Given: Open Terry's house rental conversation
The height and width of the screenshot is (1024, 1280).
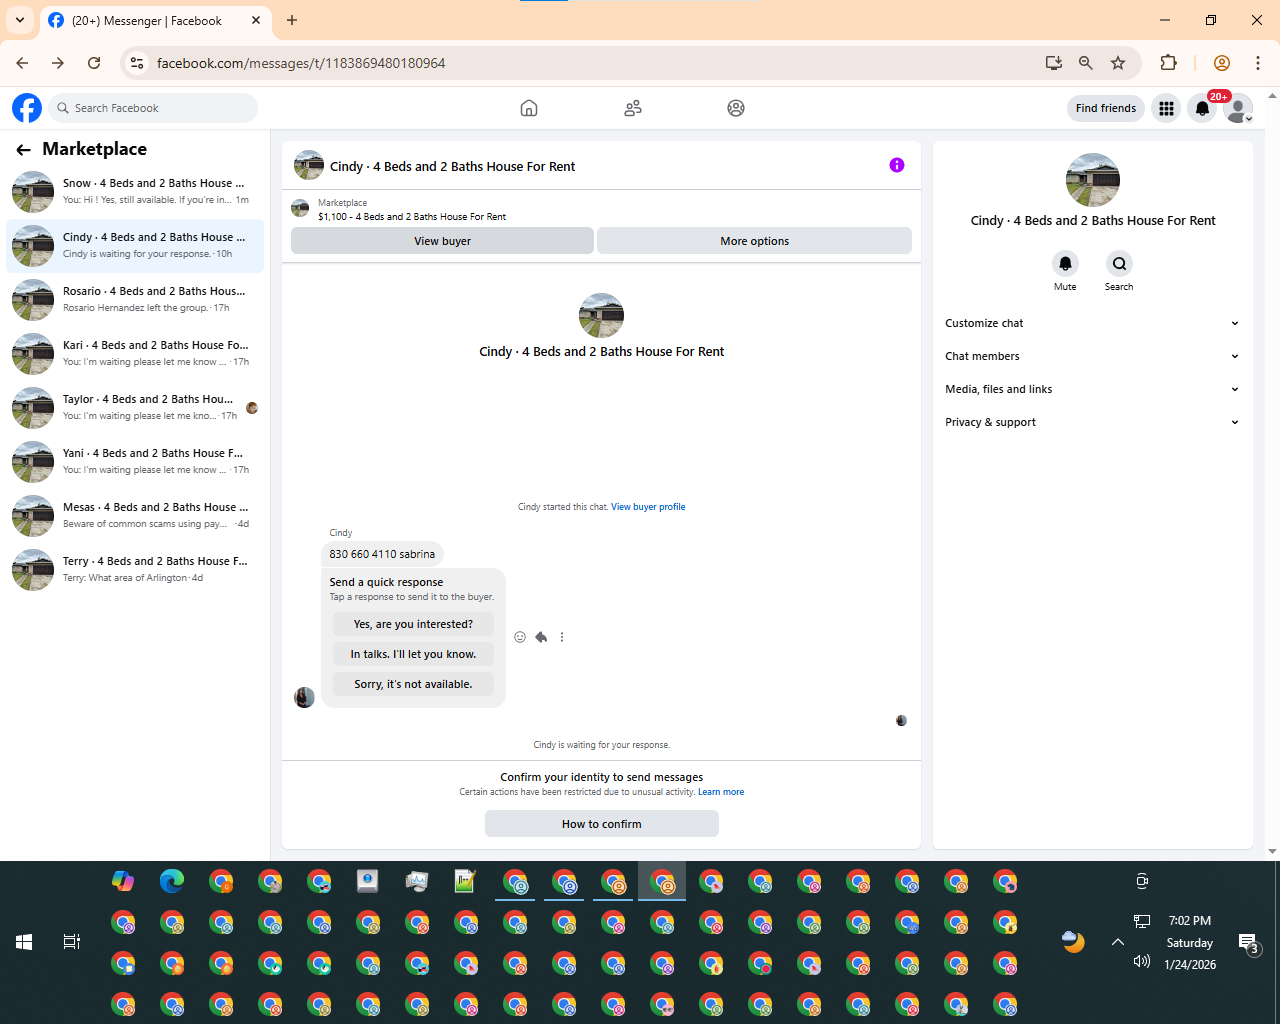Looking at the screenshot, I should (135, 569).
